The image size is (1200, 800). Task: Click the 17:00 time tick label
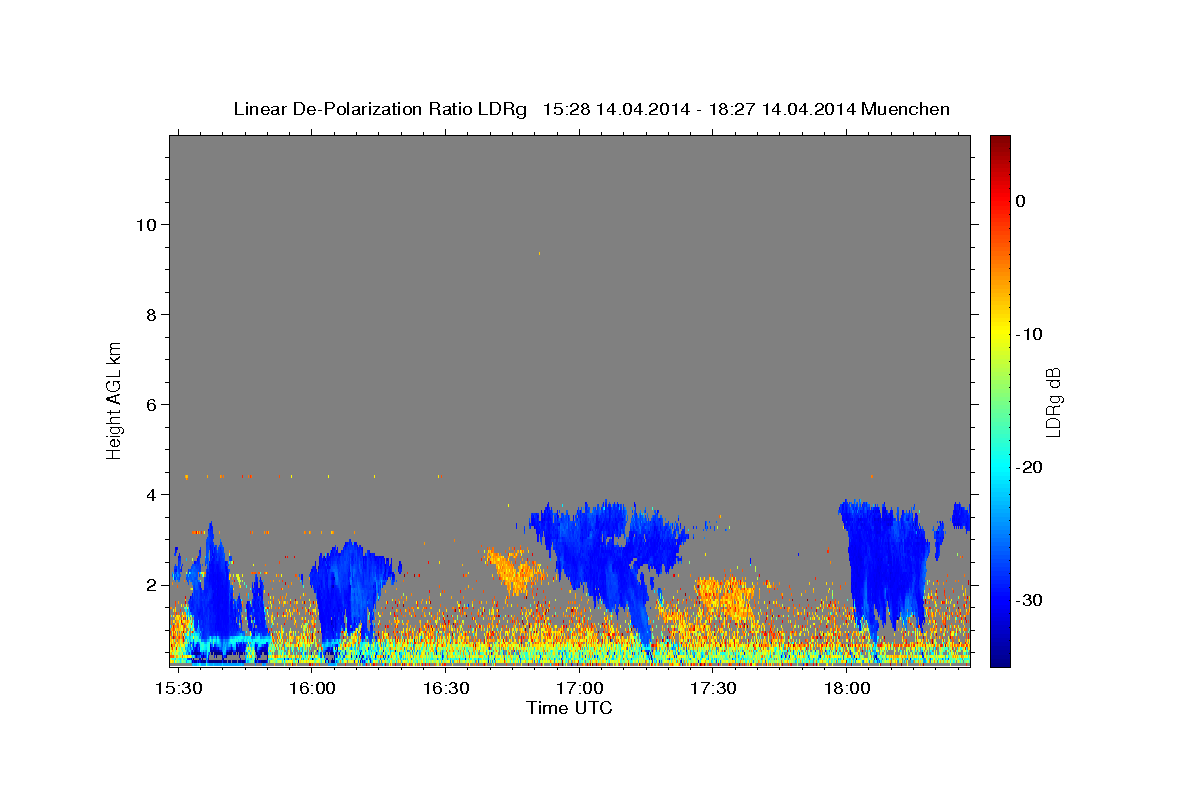pos(579,688)
